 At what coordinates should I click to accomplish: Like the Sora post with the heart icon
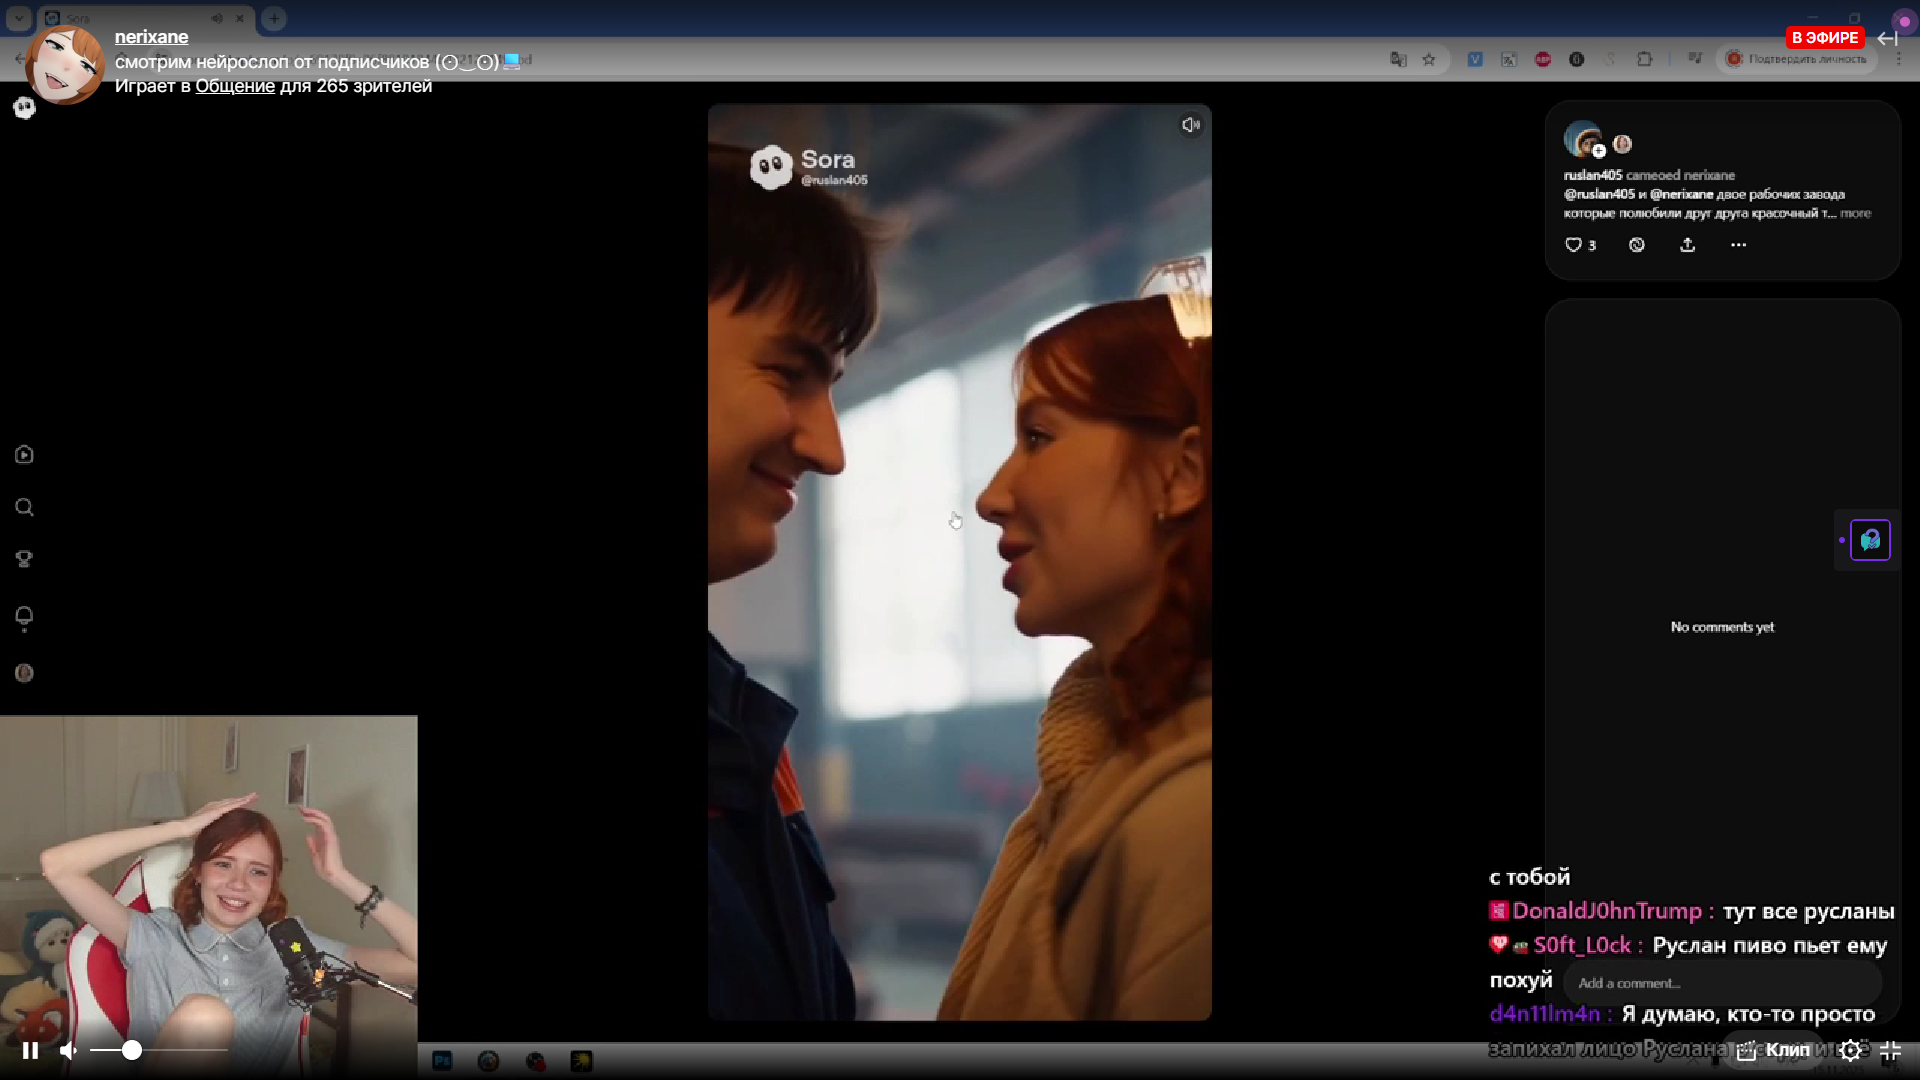pos(1573,245)
